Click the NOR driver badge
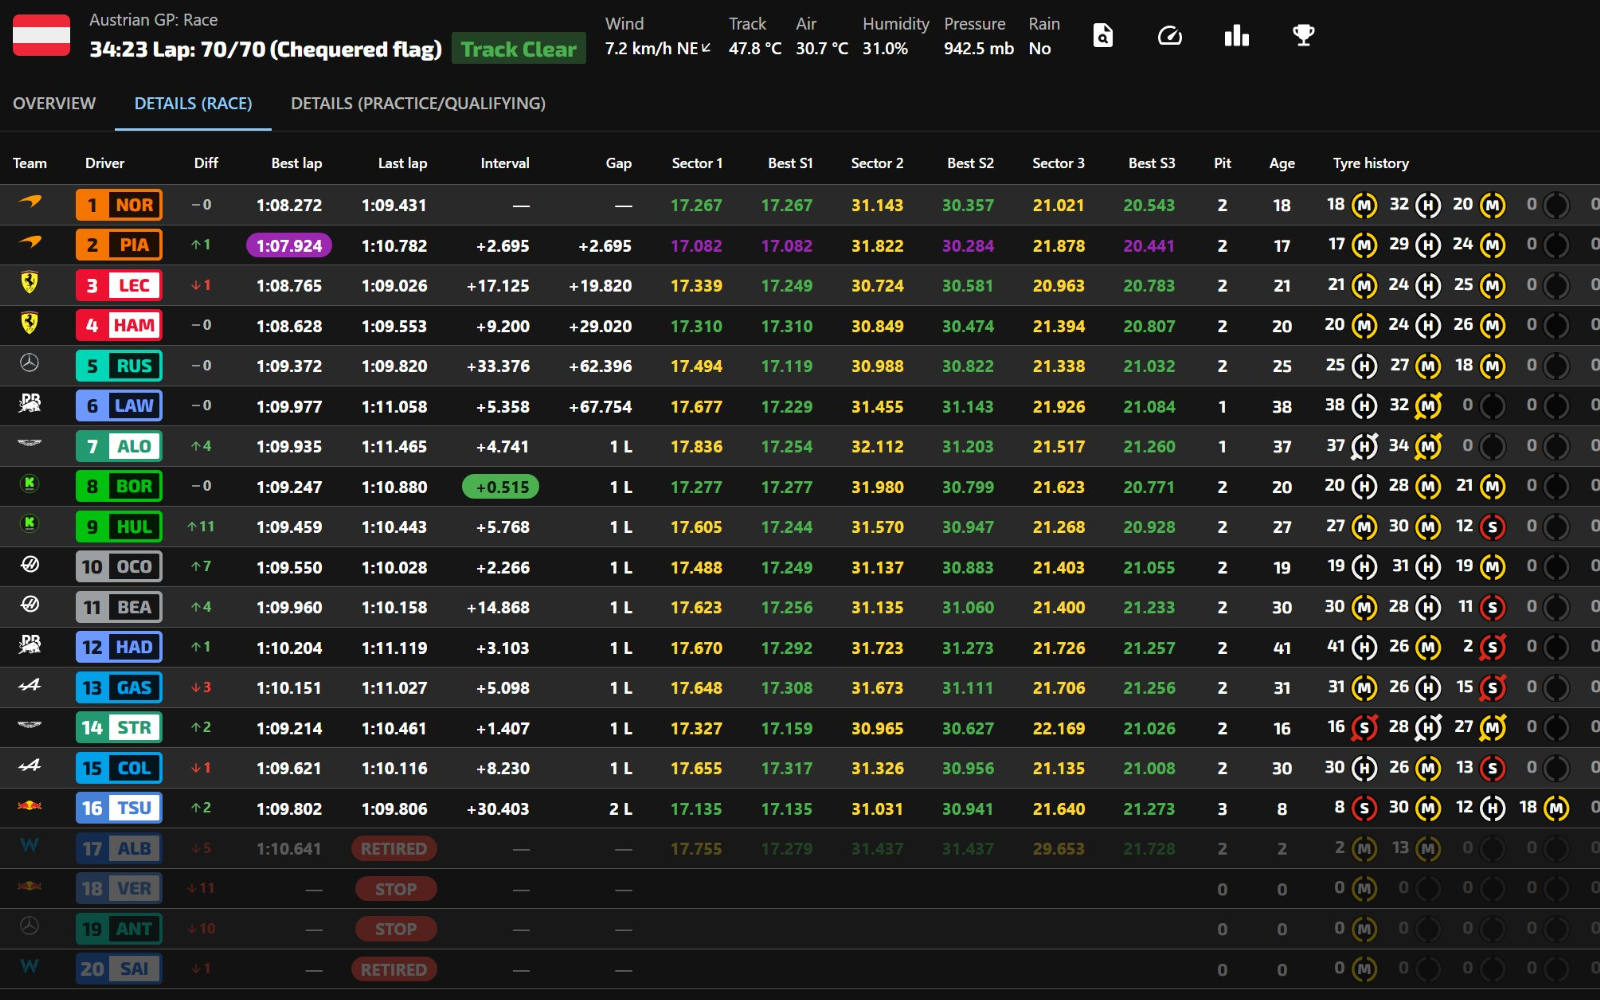Image resolution: width=1600 pixels, height=1000 pixels. pyautogui.click(x=119, y=205)
